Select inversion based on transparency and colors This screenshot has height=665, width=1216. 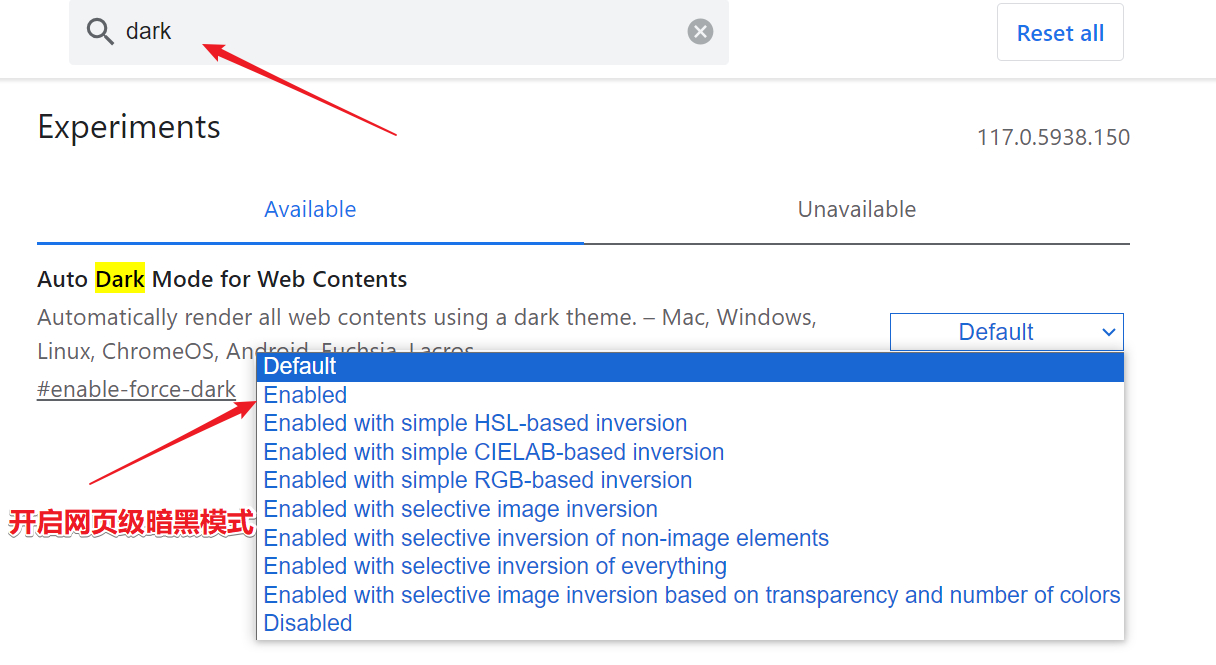pyautogui.click(x=690, y=595)
